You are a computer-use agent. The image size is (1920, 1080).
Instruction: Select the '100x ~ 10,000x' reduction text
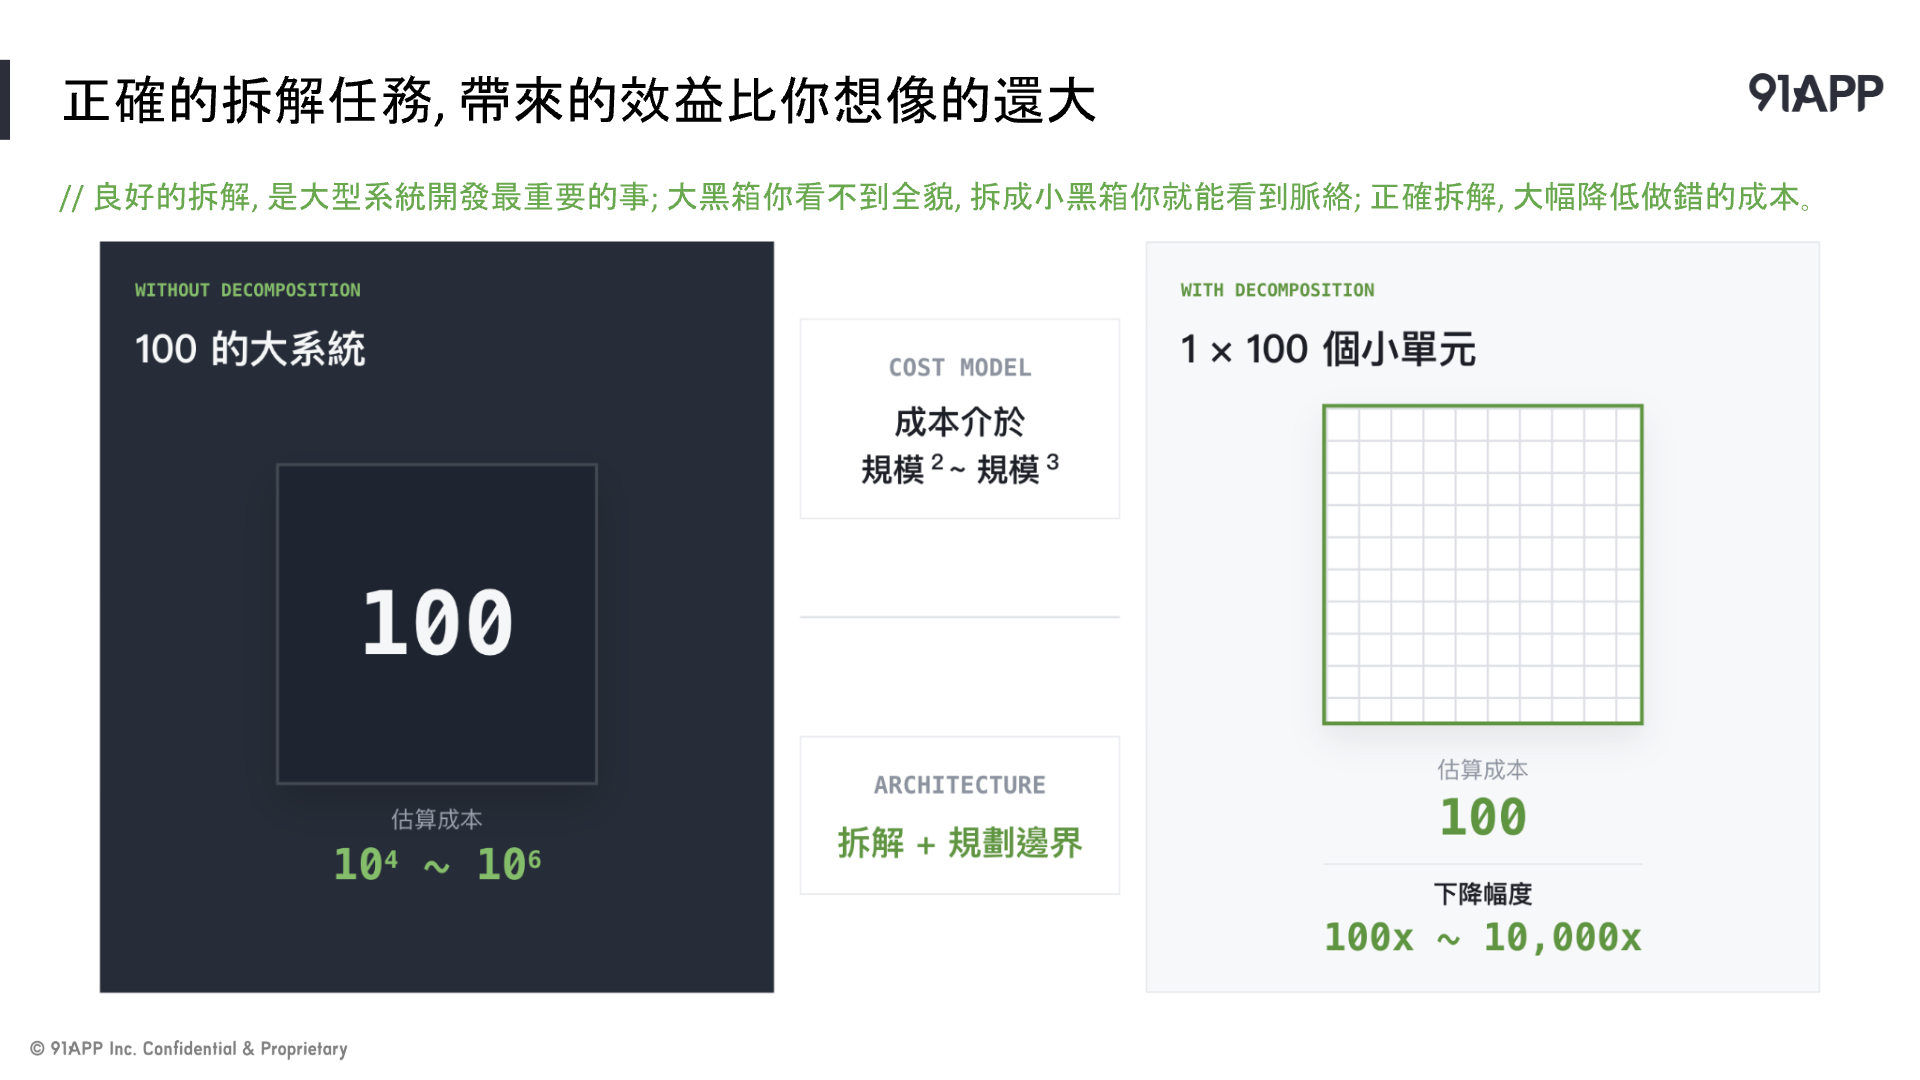pyautogui.click(x=1483, y=938)
